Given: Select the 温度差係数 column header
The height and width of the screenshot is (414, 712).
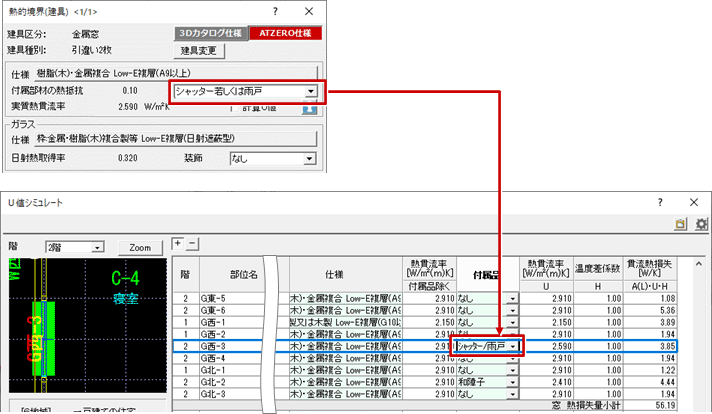Looking at the screenshot, I should click(598, 269).
